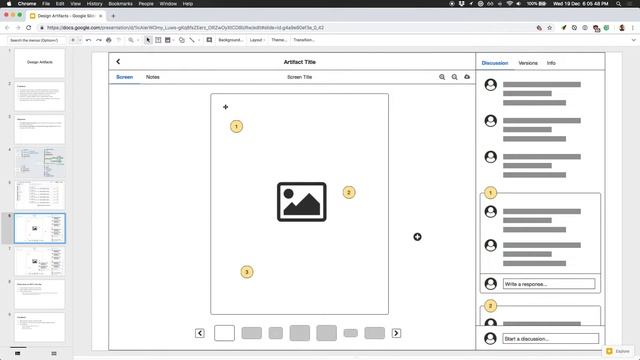Open the Bookmarks menu
This screenshot has height=360, width=640.
point(120,4)
